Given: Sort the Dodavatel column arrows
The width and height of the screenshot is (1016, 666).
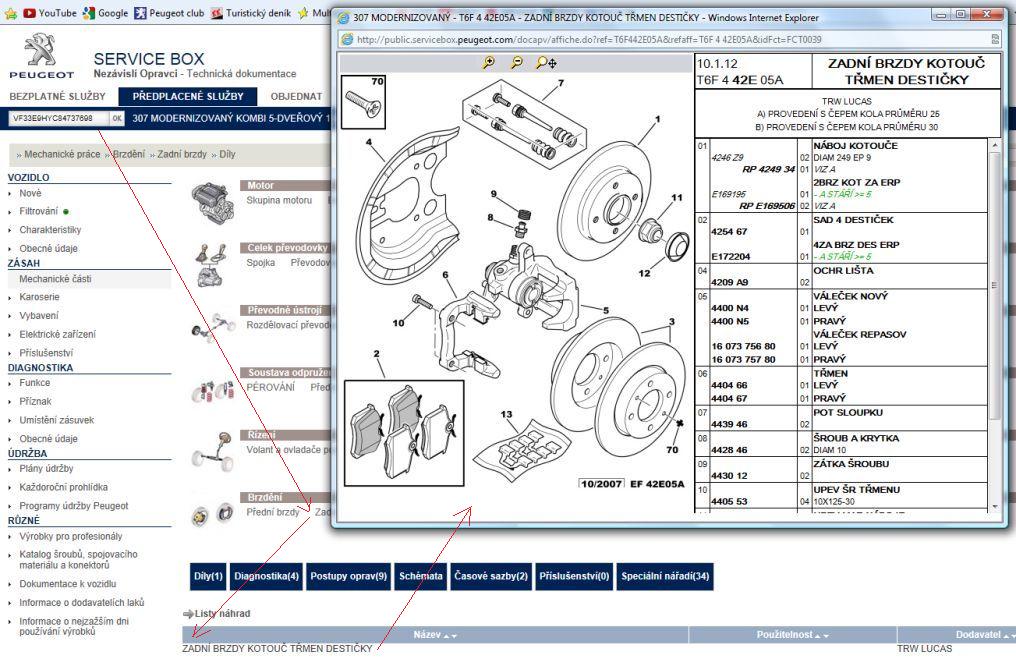Looking at the screenshot, I should point(1008,636).
